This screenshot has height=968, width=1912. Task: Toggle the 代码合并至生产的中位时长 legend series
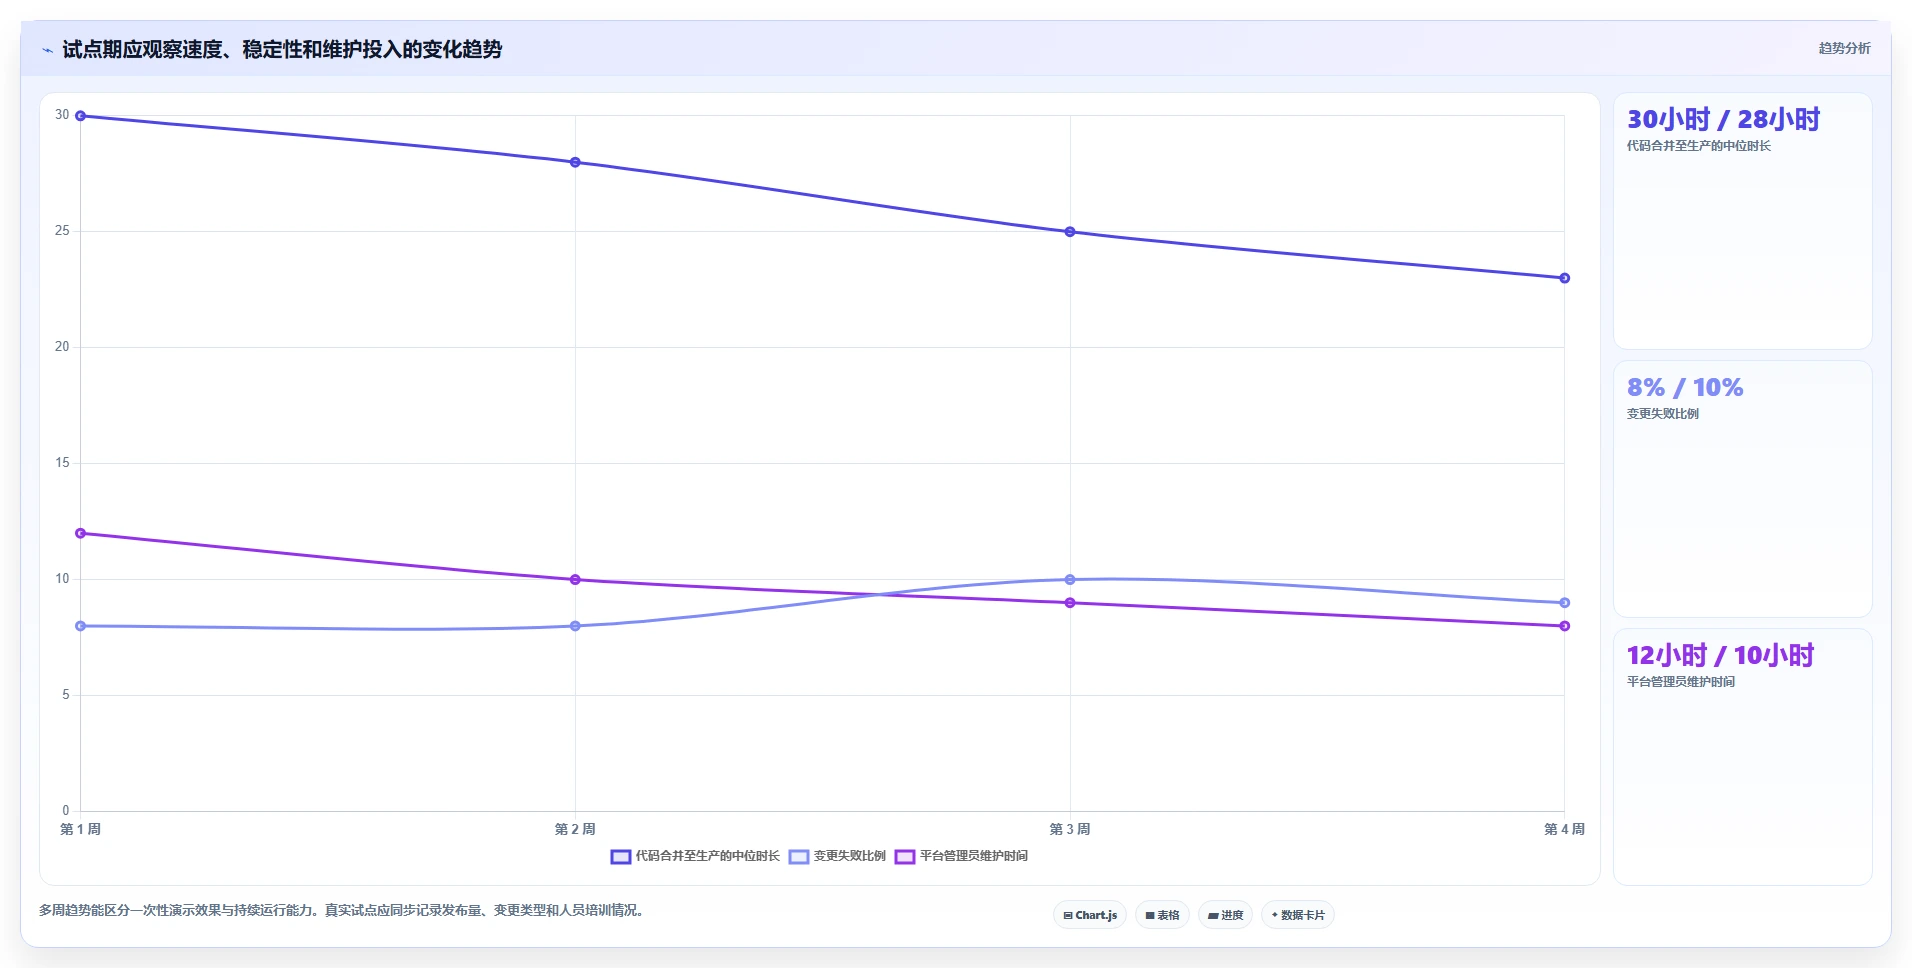click(695, 856)
